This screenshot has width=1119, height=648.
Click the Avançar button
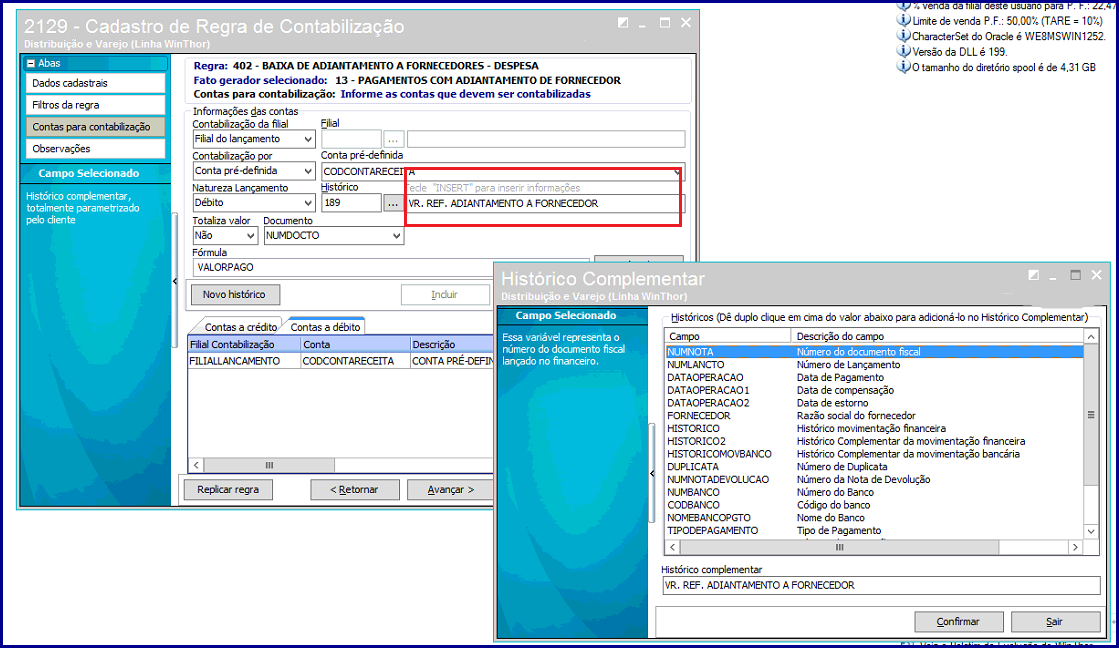tap(450, 490)
